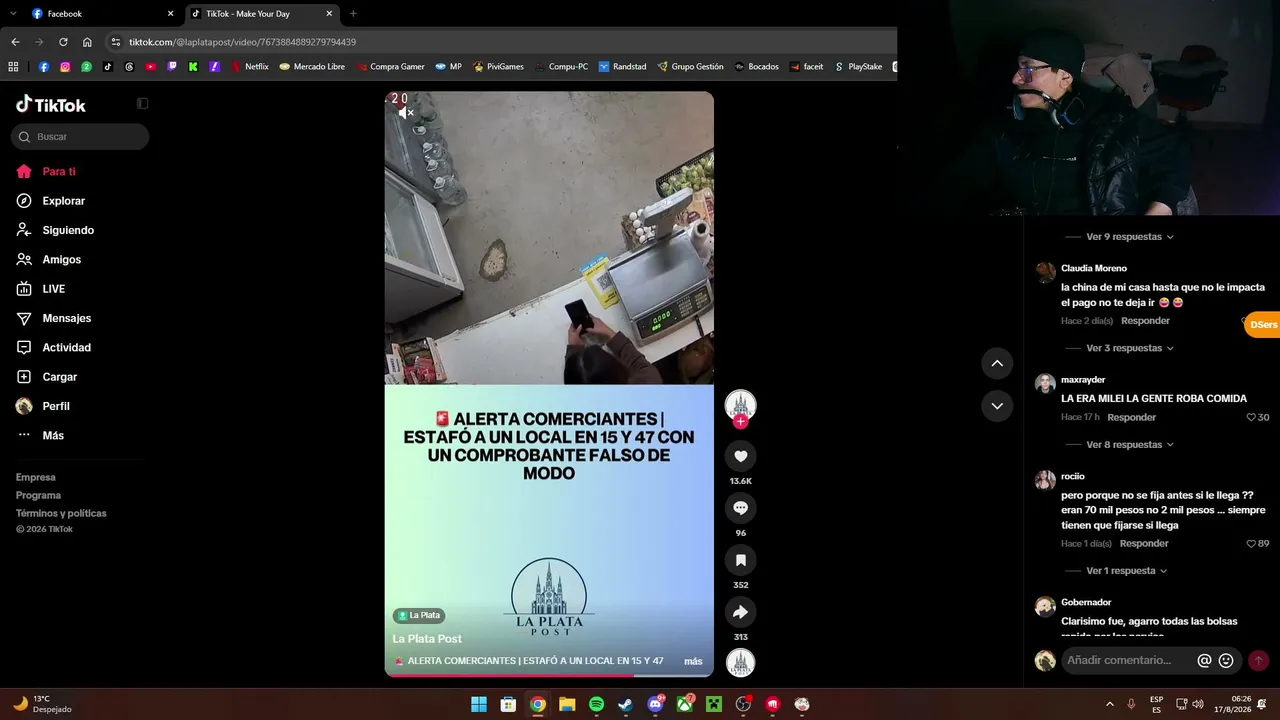Go to next video with down arrow
This screenshot has width=1280, height=720.
pos(997,405)
